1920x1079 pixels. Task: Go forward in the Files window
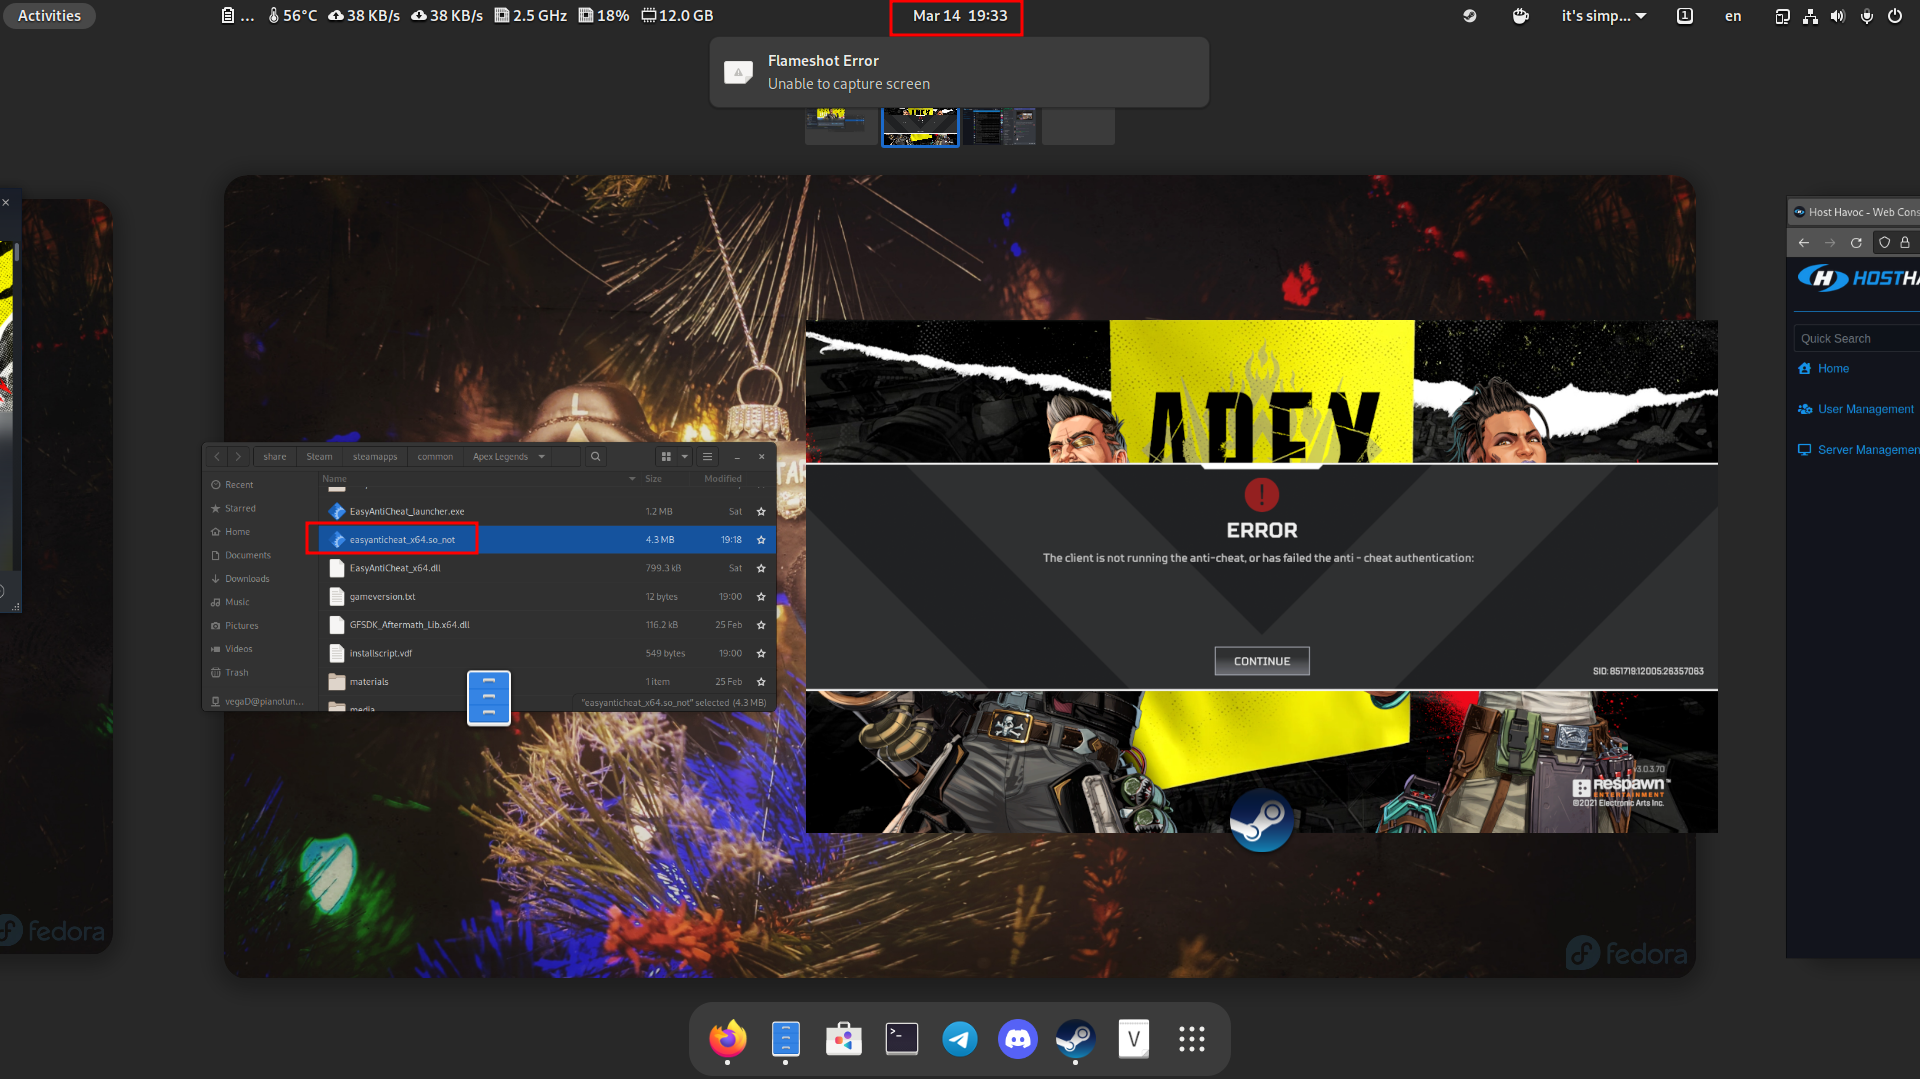click(238, 457)
